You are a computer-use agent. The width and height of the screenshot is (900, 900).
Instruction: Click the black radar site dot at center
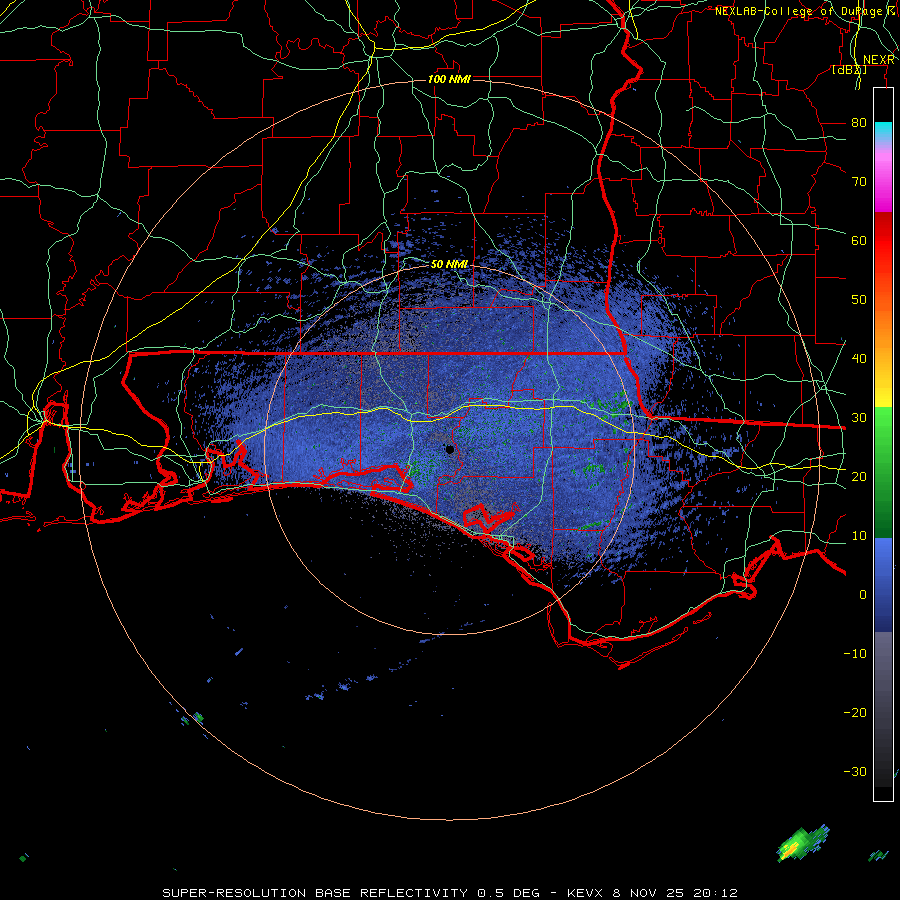pos(450,449)
